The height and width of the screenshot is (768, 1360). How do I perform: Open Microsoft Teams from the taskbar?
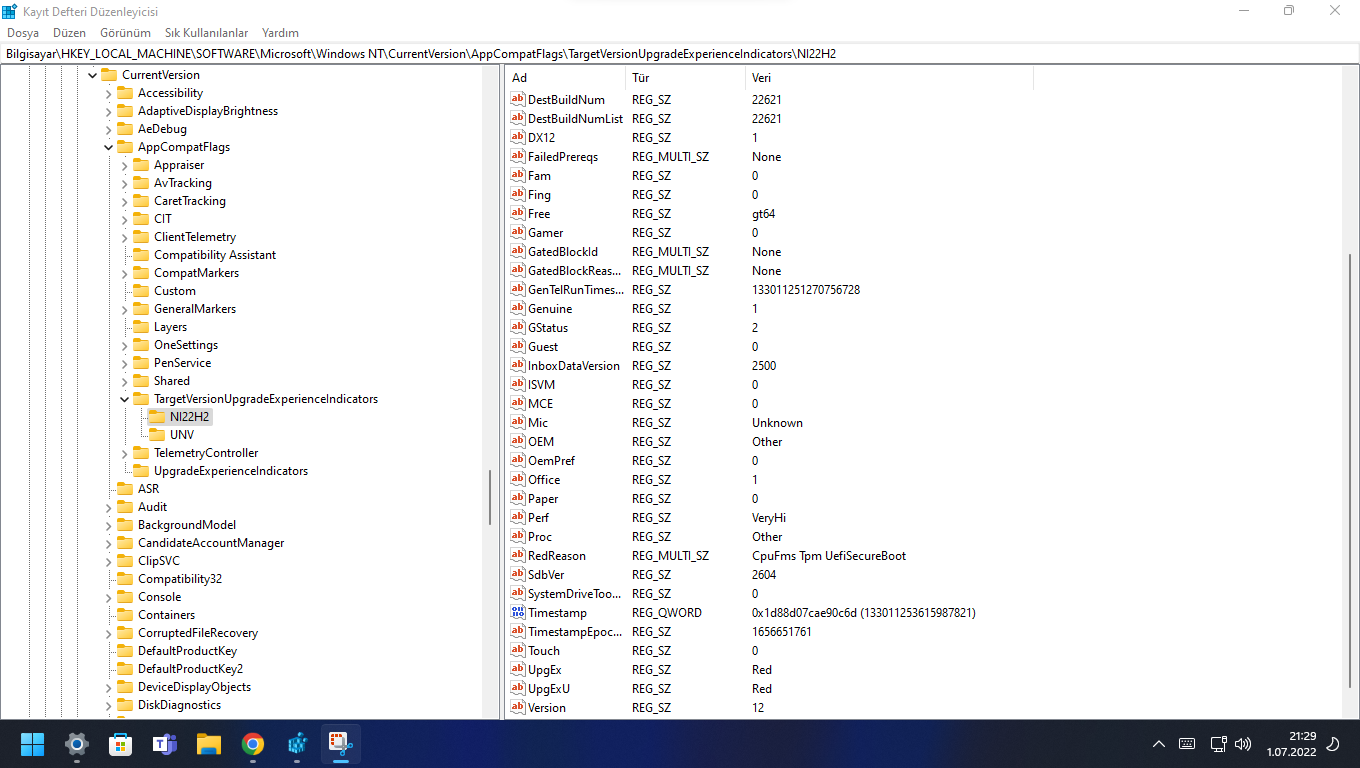coord(164,744)
